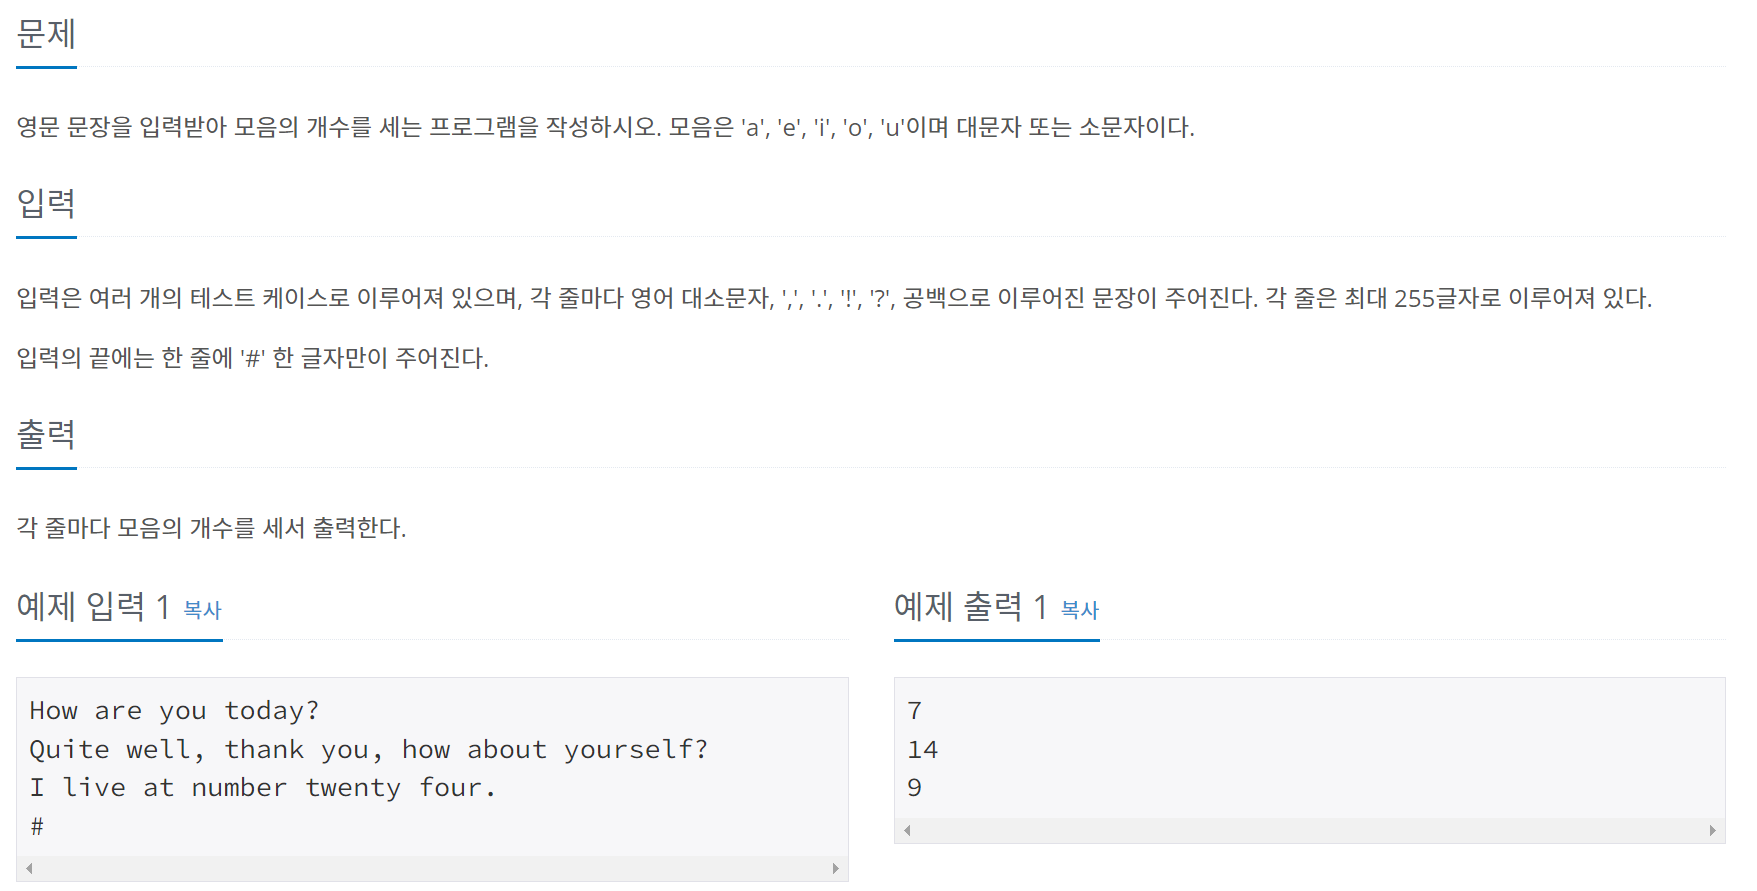Click left arrow of sample input scrollbar
This screenshot has width=1757, height=891.
29,868
